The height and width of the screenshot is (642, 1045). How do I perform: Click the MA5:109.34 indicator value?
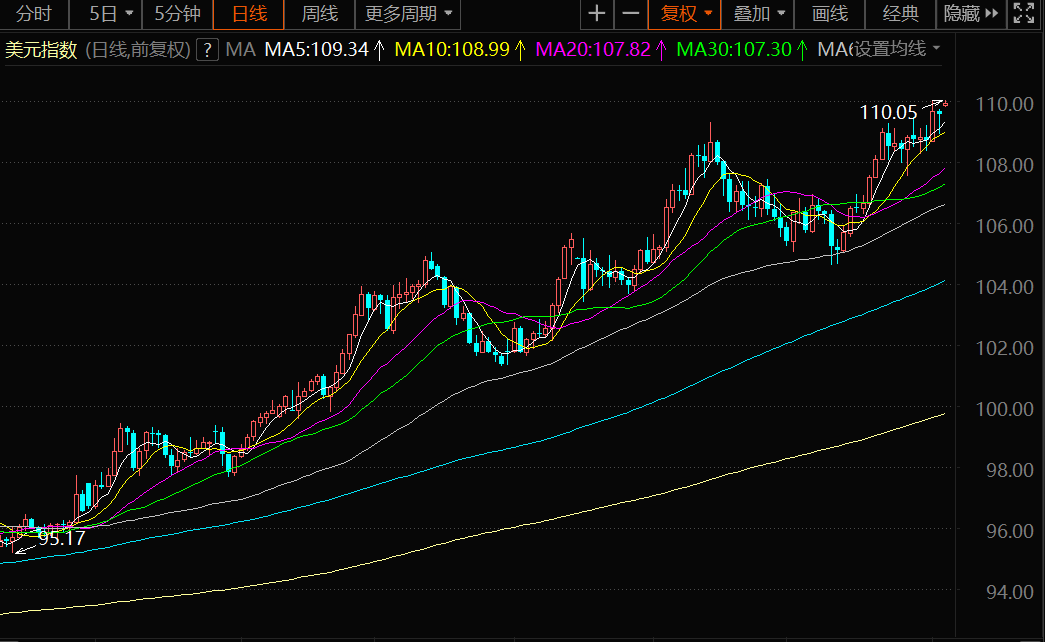tap(317, 49)
